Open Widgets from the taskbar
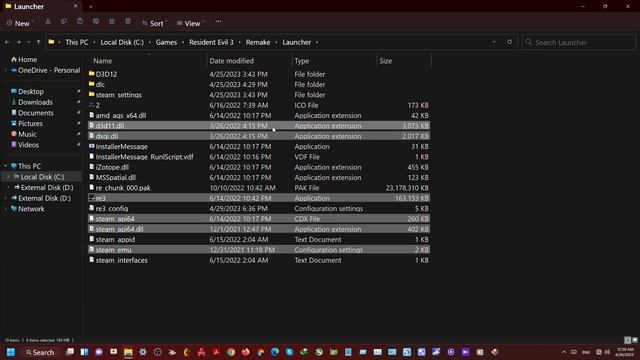The image size is (640, 360). pyautogui.click(x=84, y=352)
